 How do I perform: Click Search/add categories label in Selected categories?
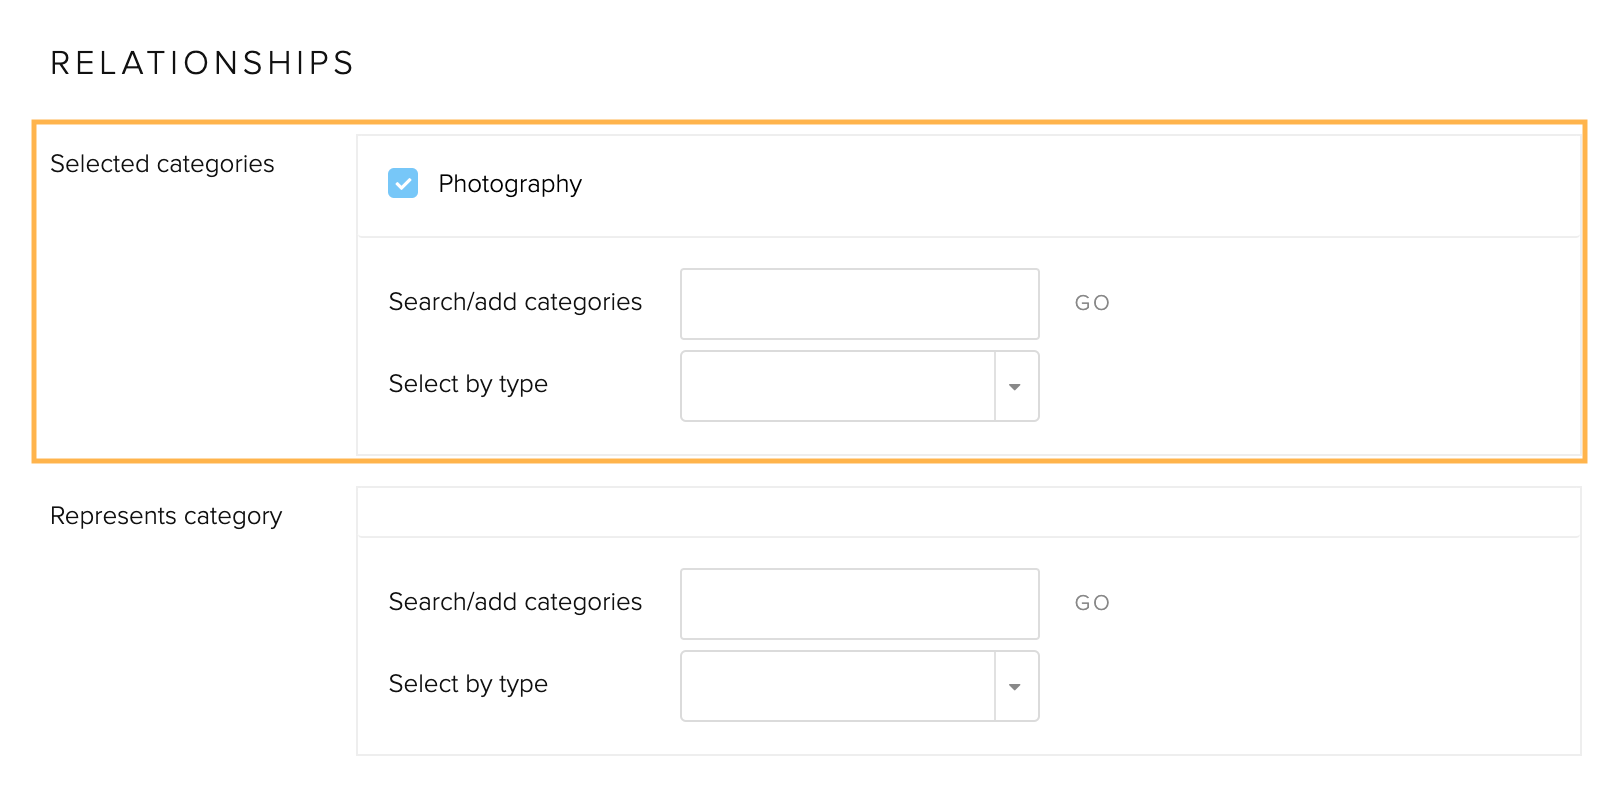coord(515,302)
